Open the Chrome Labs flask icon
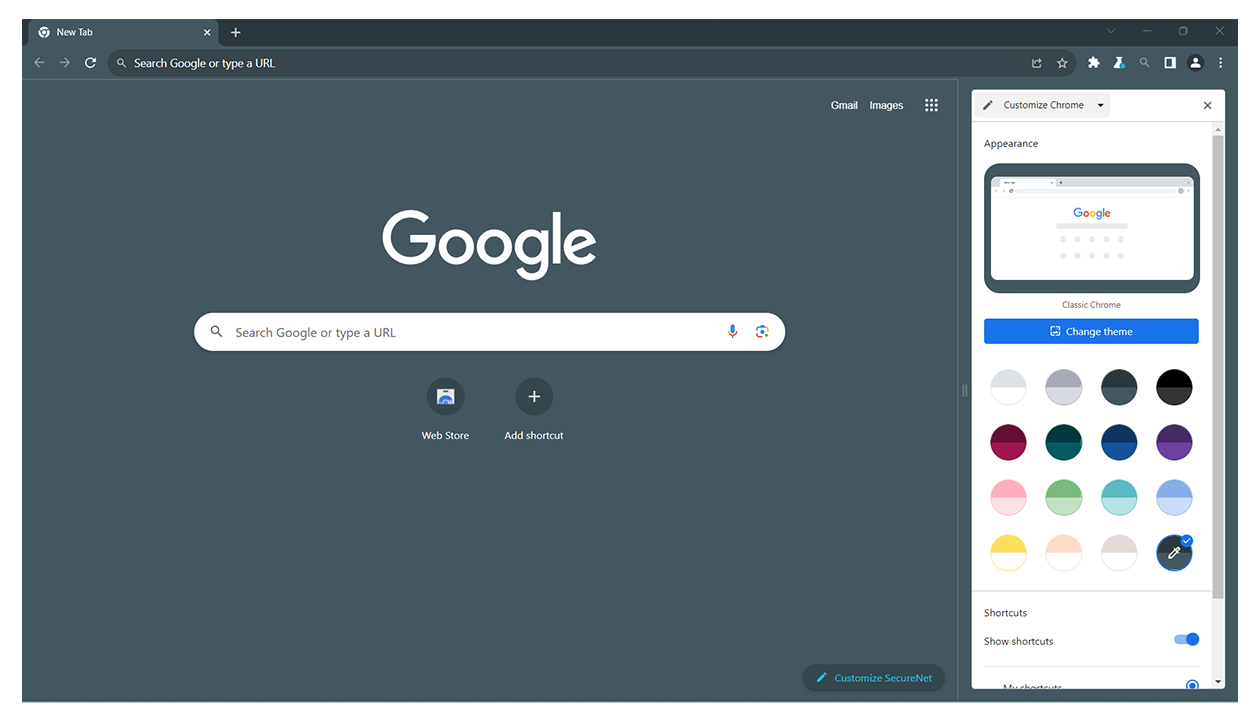 (1119, 62)
